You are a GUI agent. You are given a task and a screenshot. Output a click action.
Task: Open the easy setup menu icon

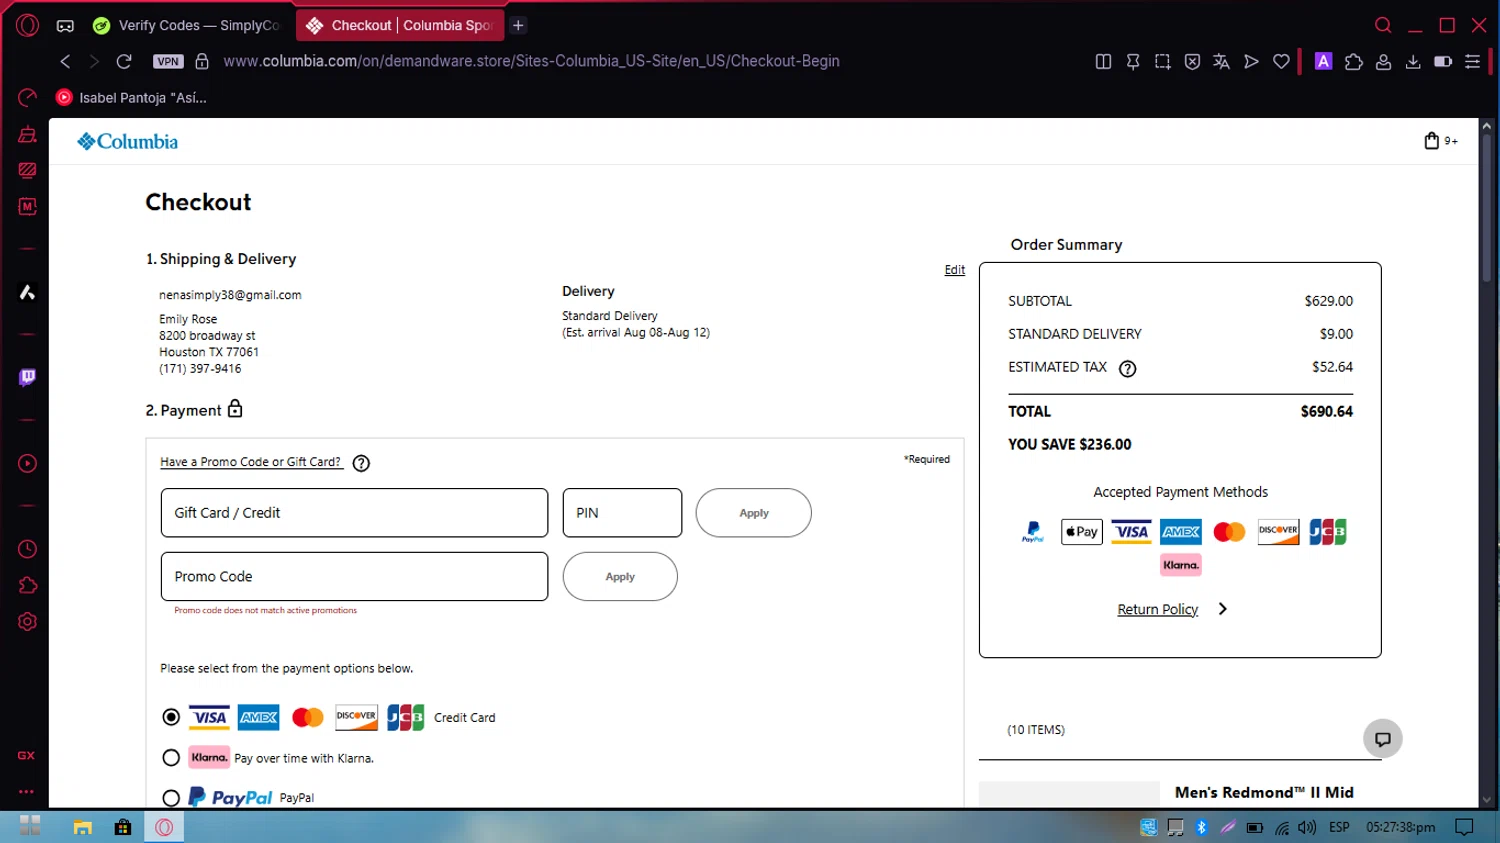pyautogui.click(x=1472, y=61)
